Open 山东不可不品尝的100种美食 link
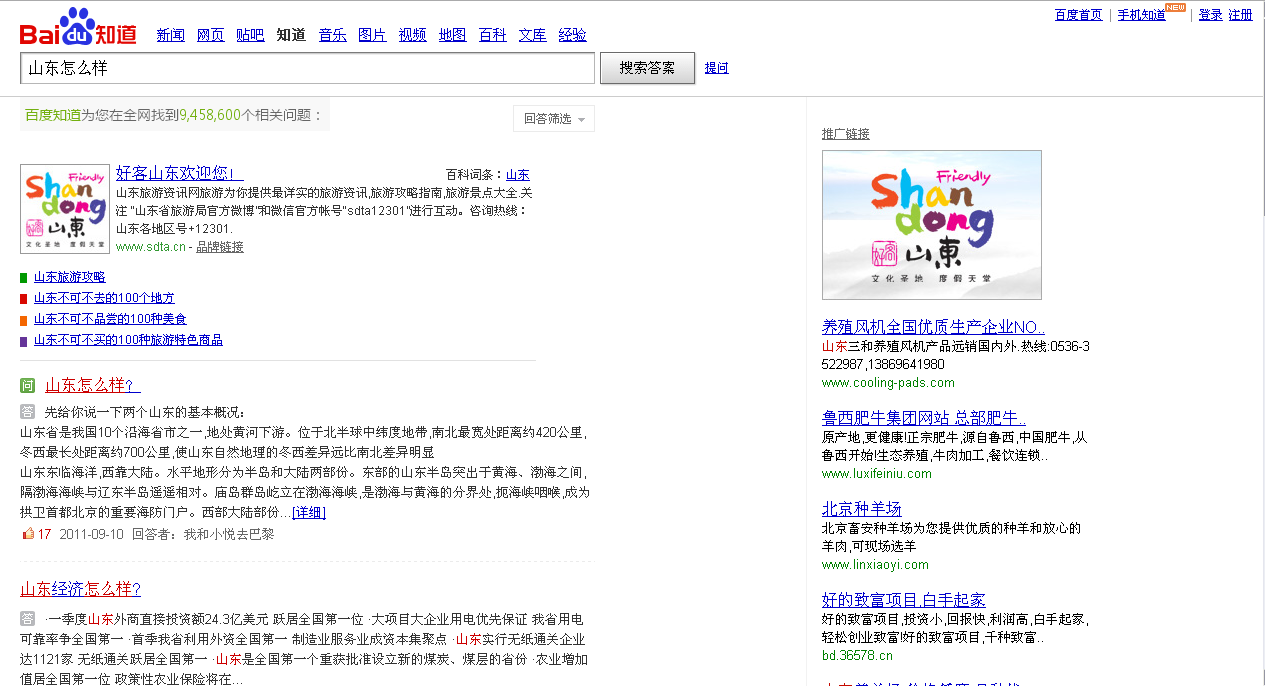This screenshot has height=686, width=1265. coord(110,319)
